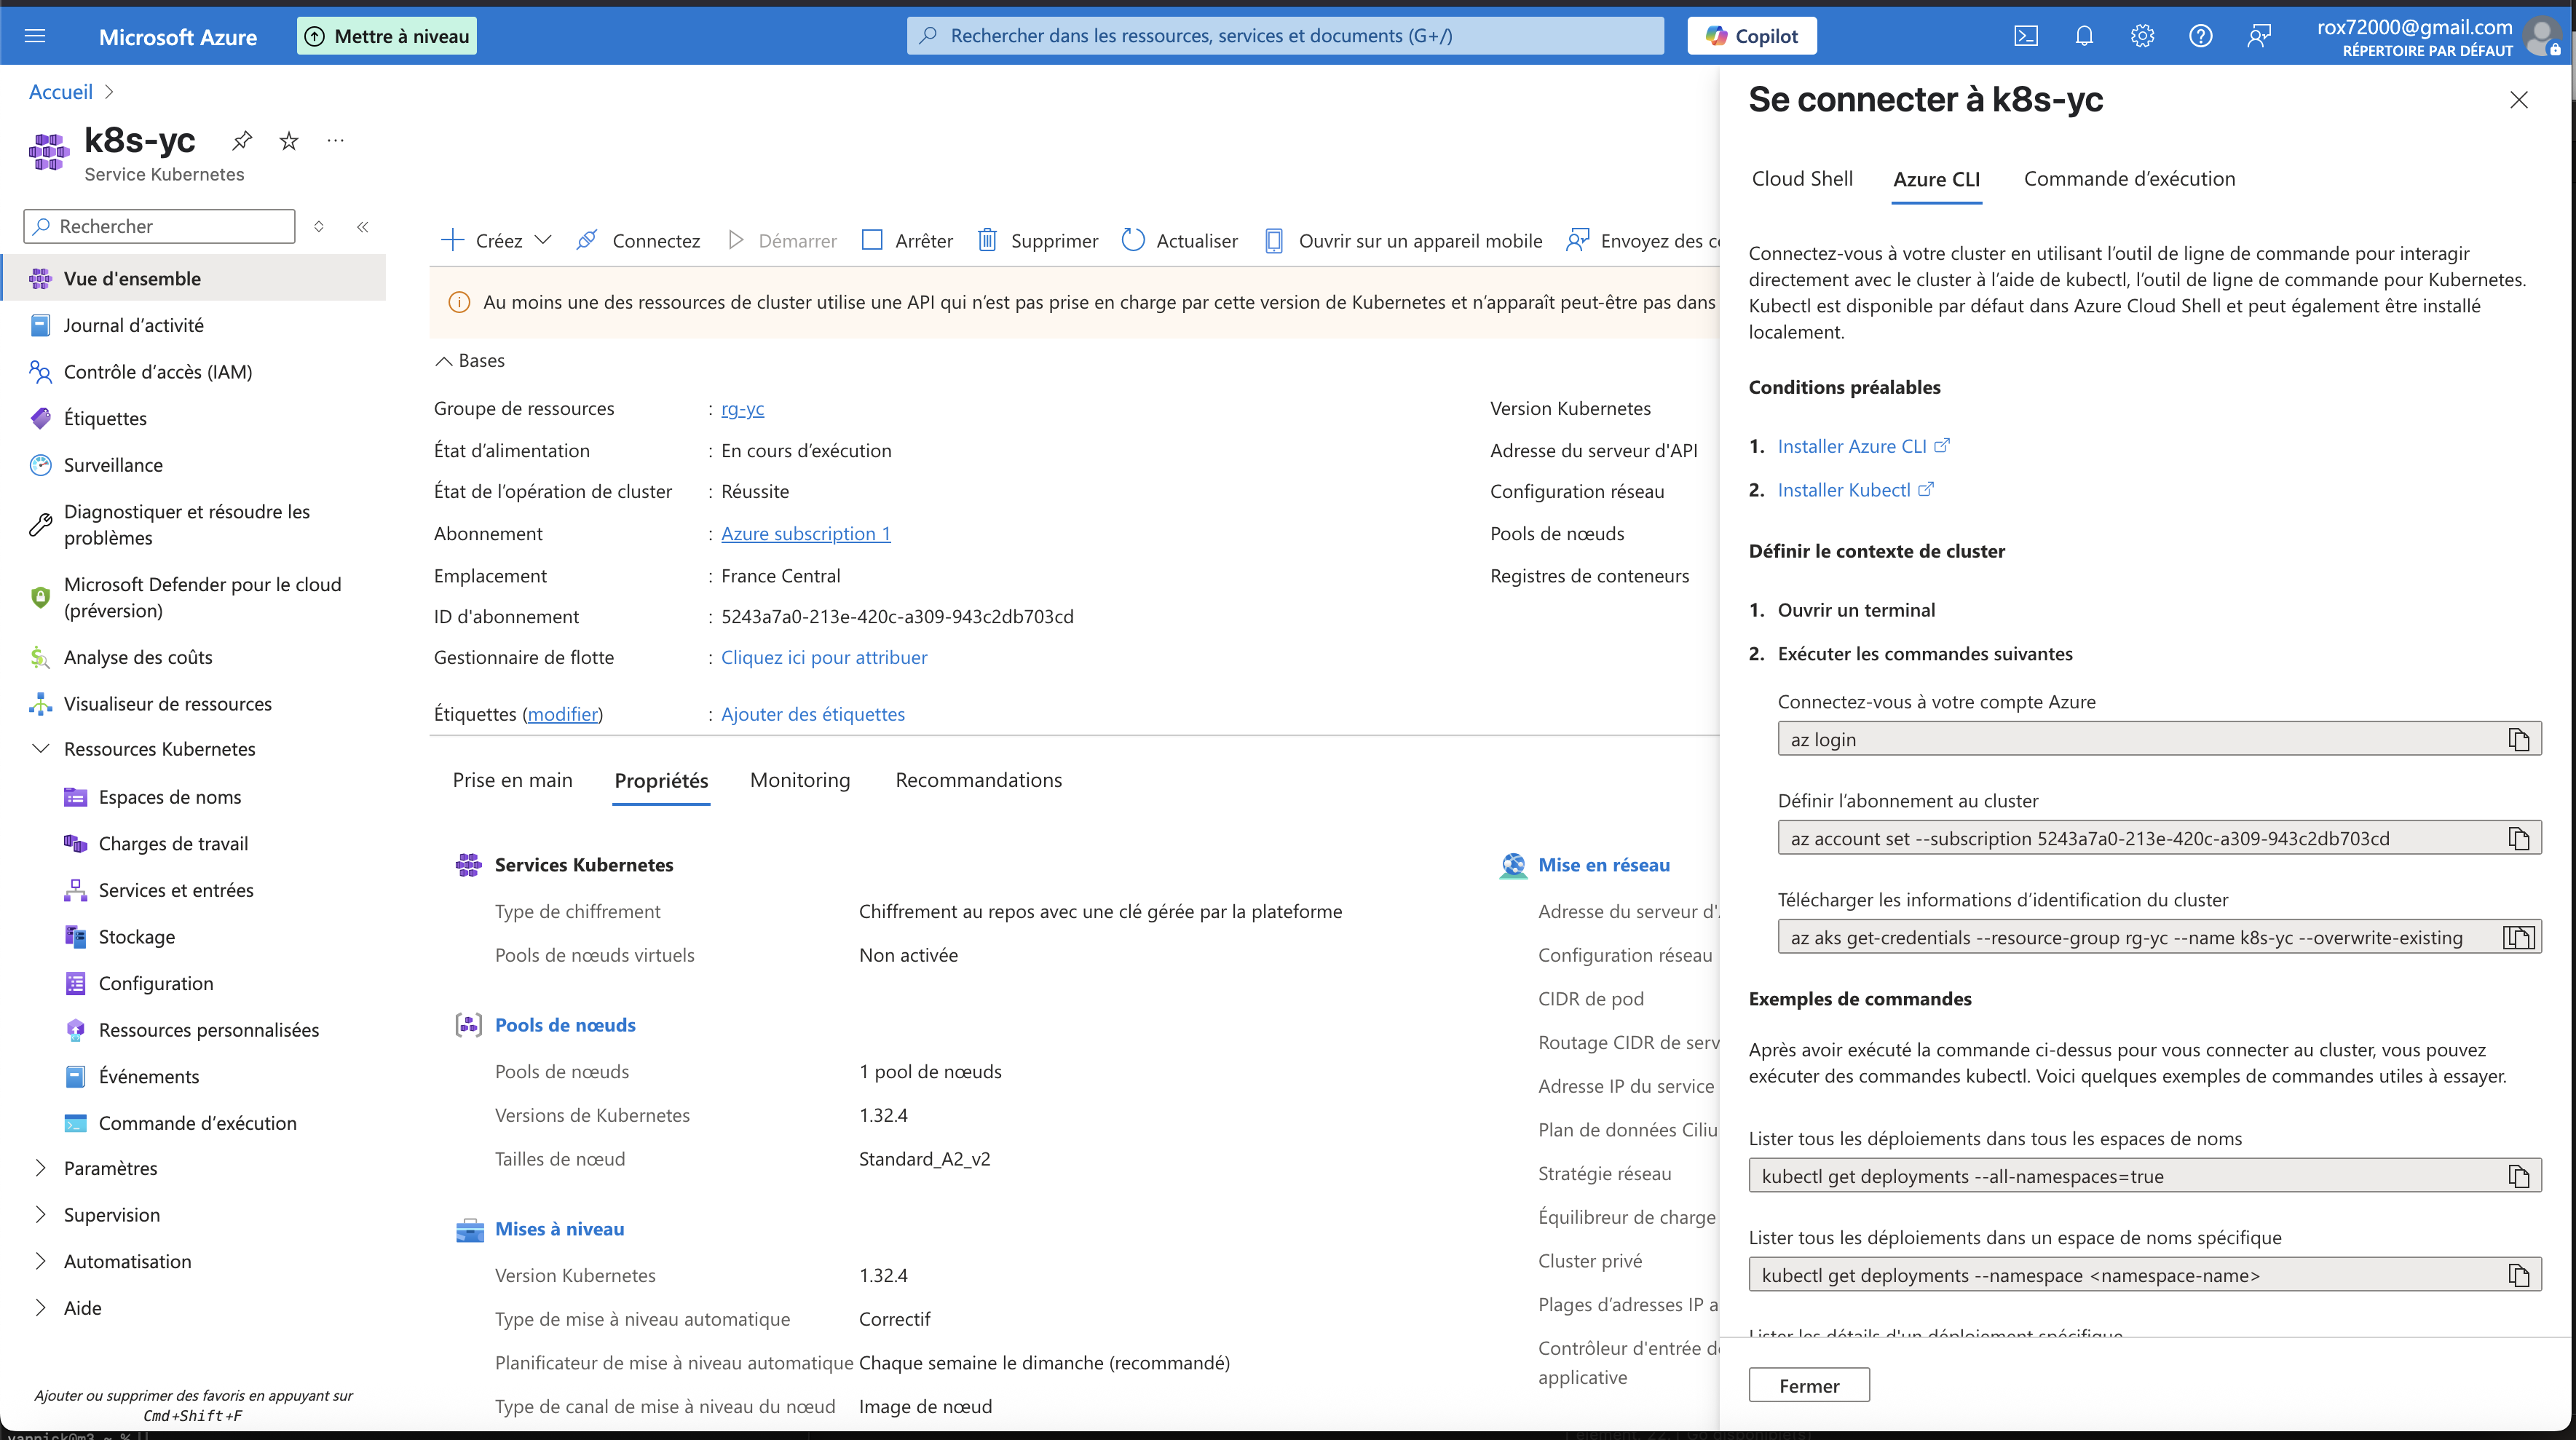
Task: Open Cloud Shell from top bar
Action: coord(2025,36)
